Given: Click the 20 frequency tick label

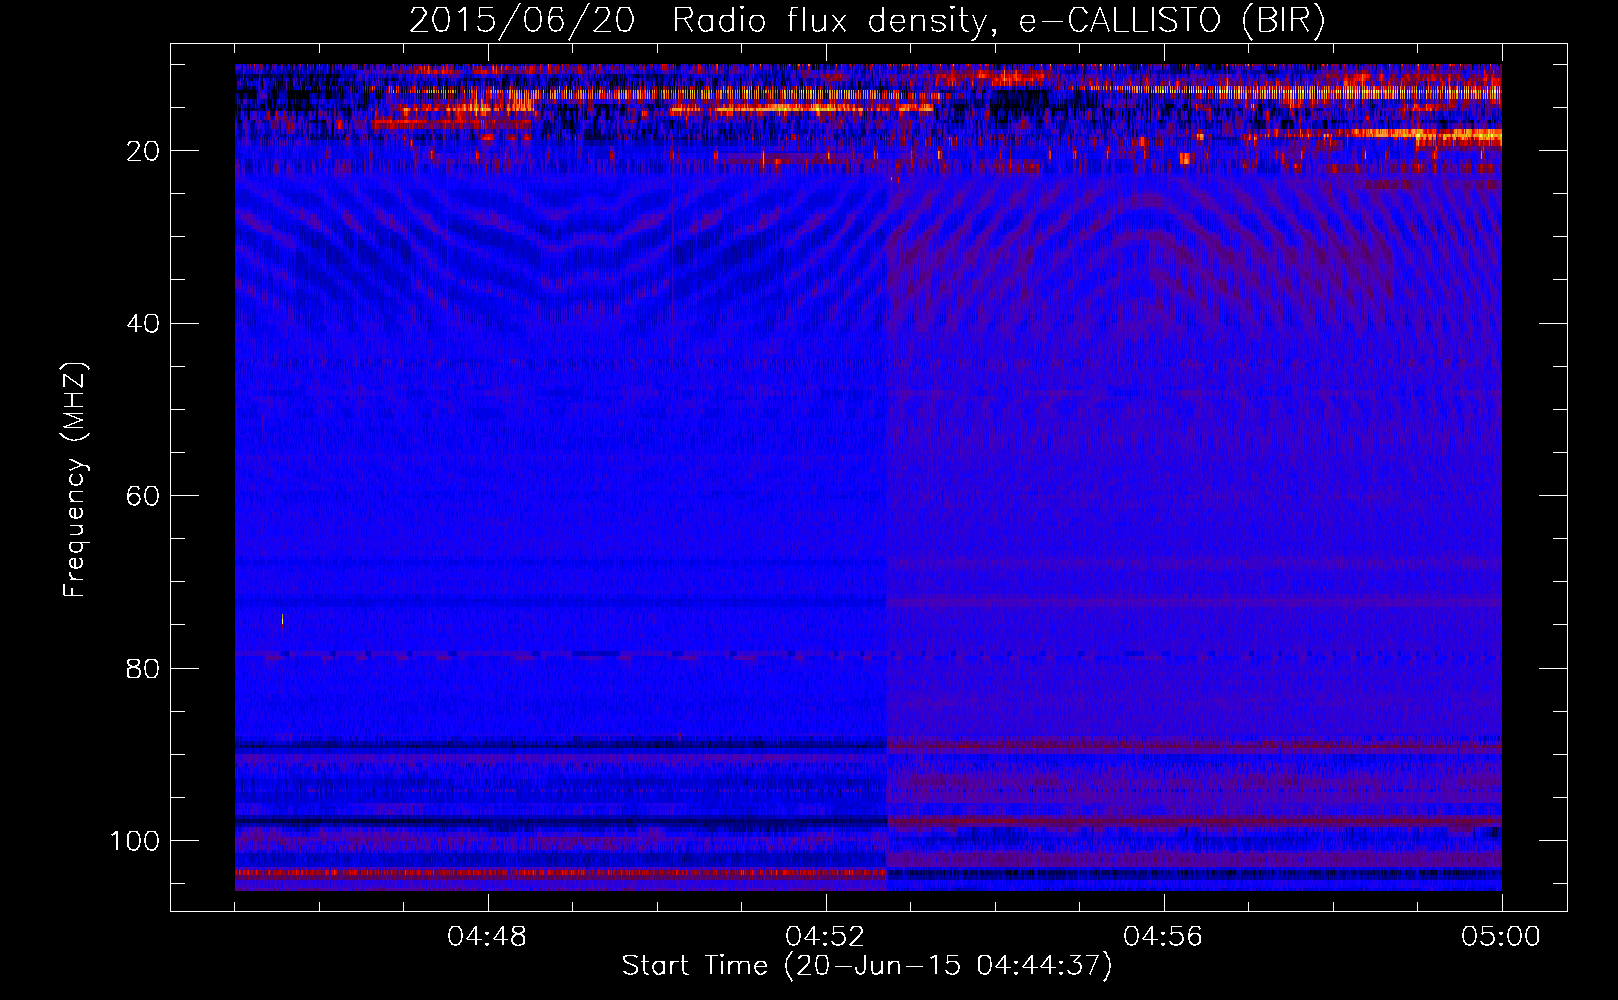Looking at the screenshot, I should pyautogui.click(x=144, y=151).
